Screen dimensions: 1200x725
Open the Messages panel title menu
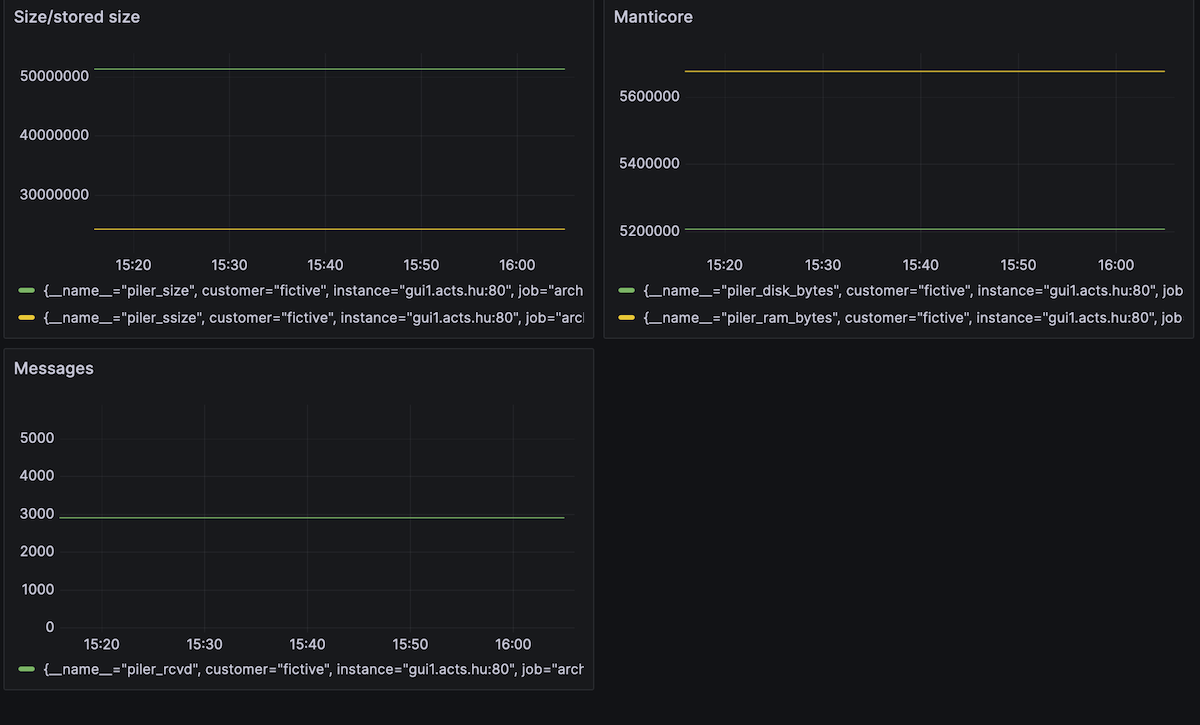click(x=54, y=368)
